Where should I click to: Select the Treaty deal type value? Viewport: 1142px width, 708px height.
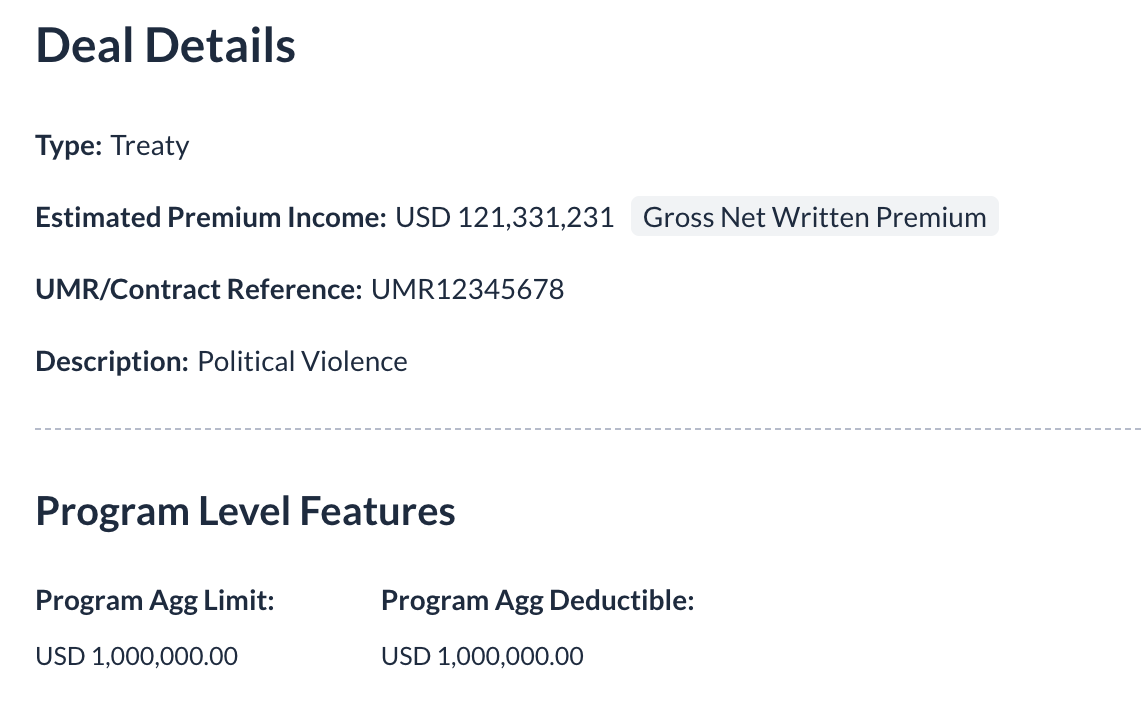tap(150, 146)
